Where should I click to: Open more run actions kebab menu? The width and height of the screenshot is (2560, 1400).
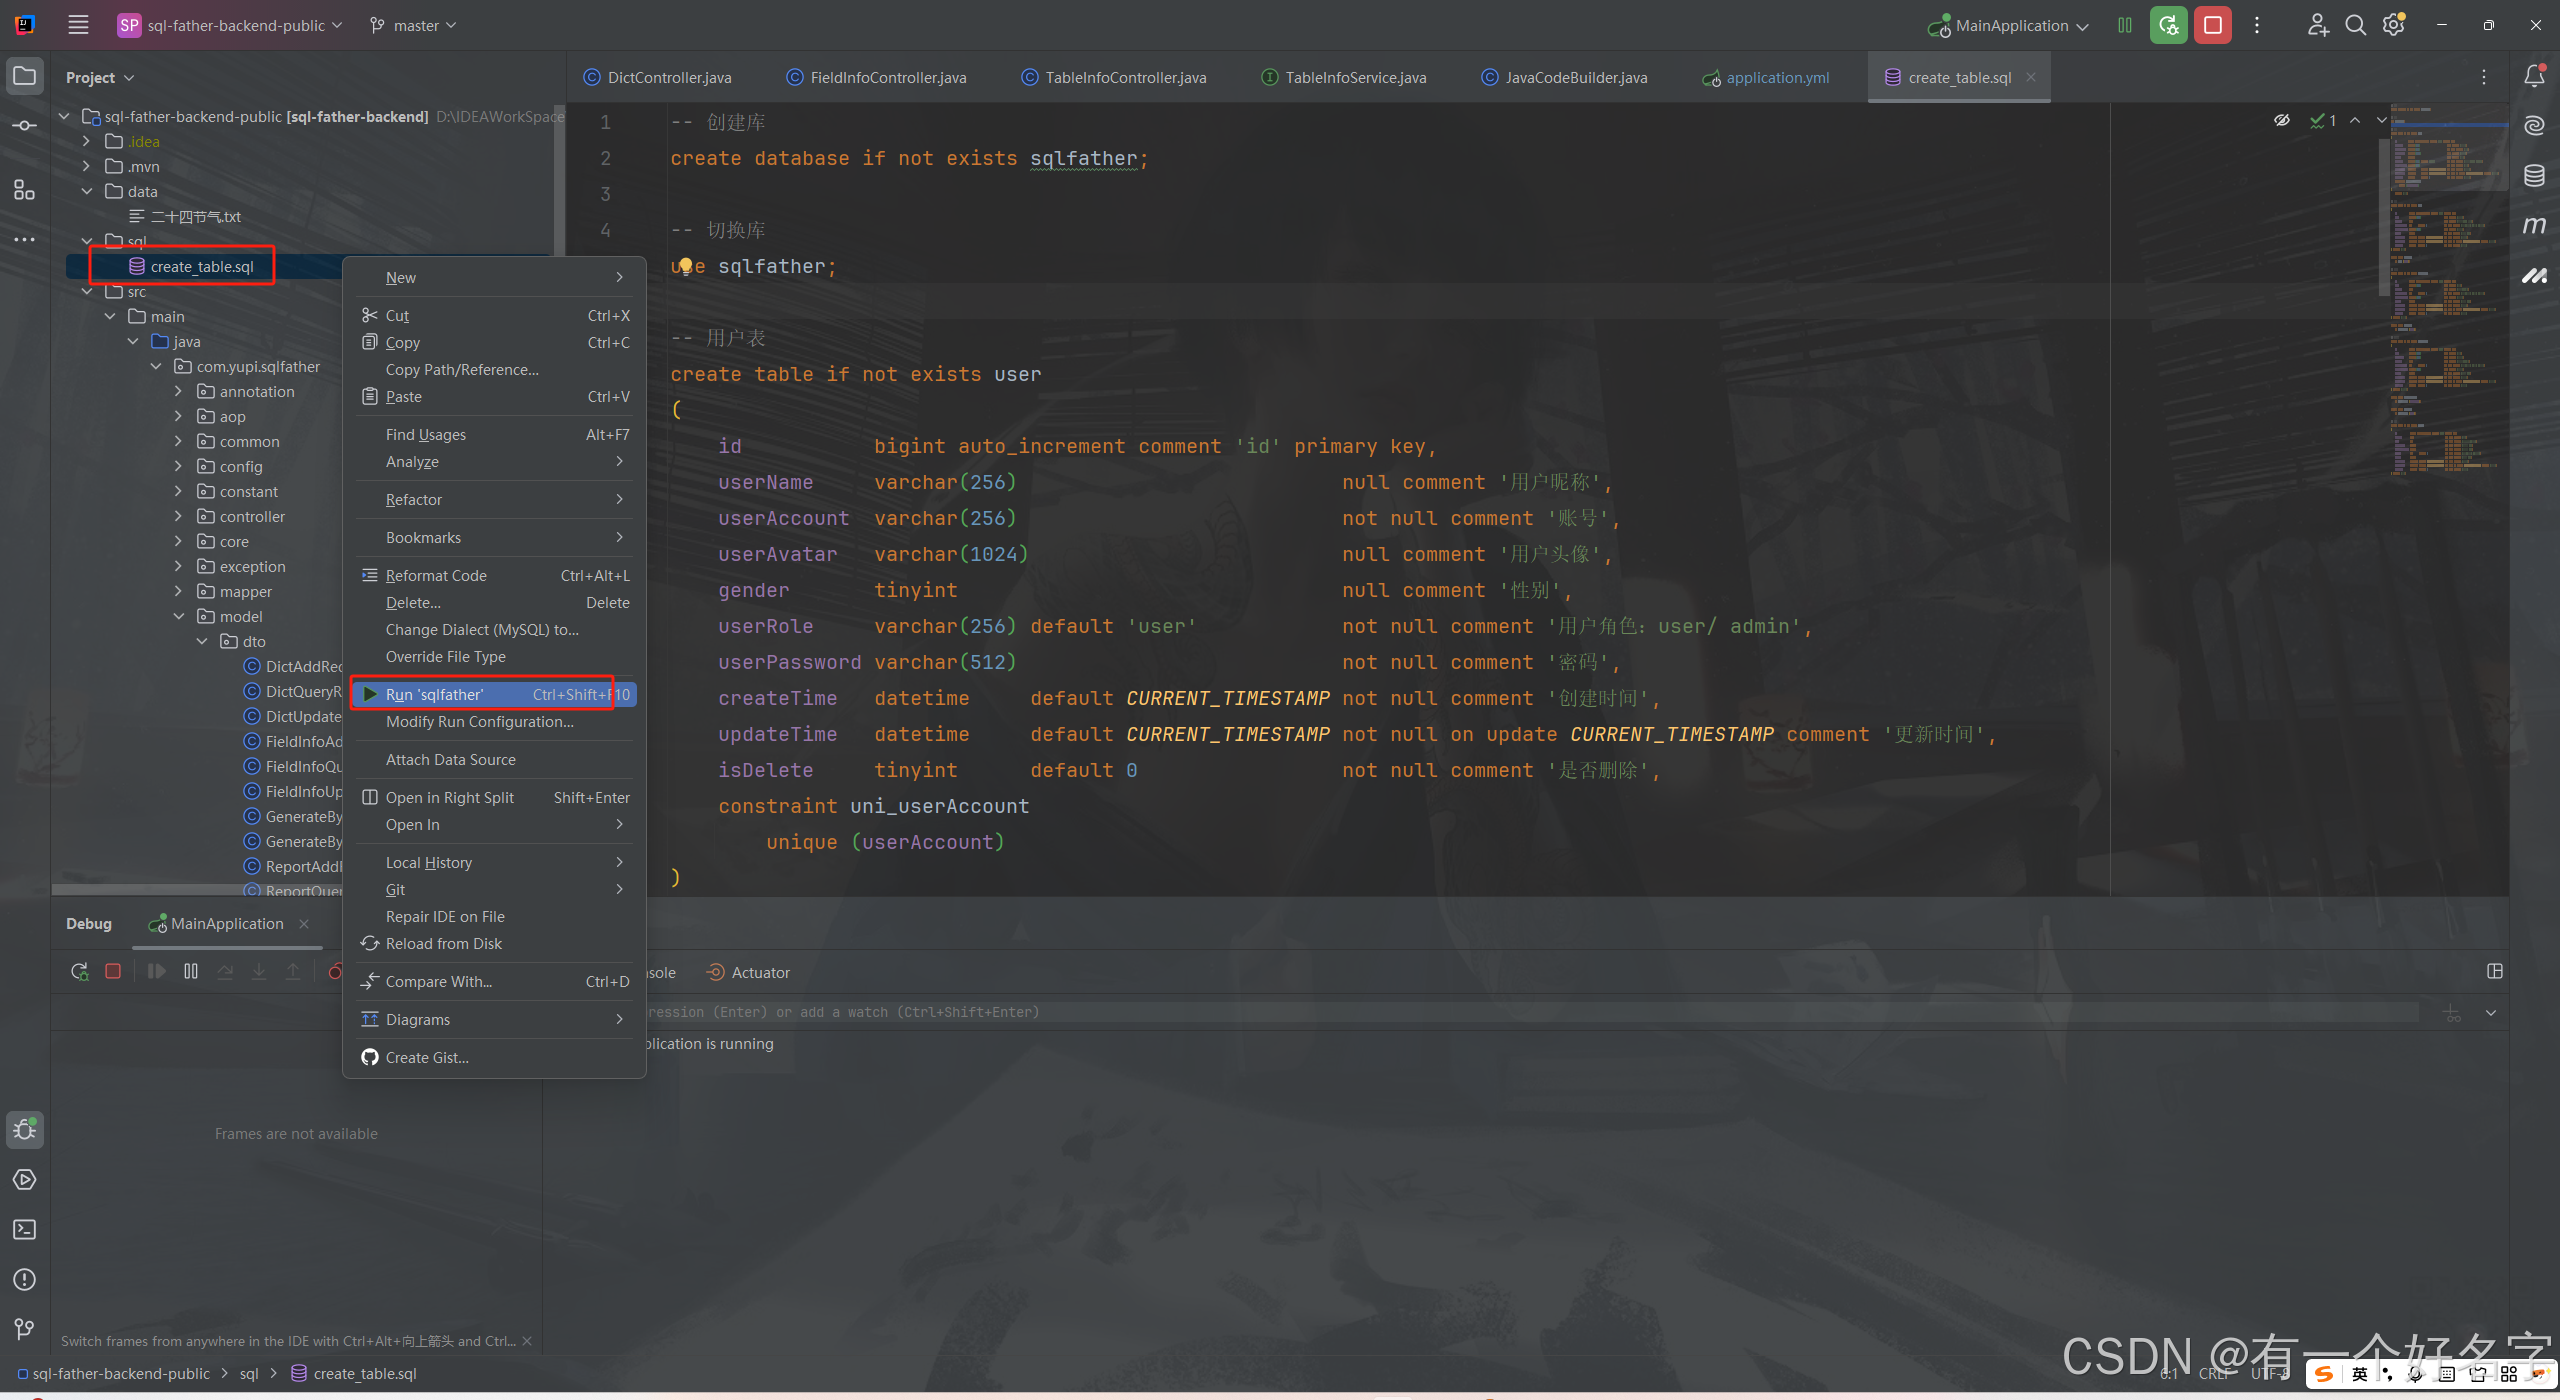tap(2257, 25)
